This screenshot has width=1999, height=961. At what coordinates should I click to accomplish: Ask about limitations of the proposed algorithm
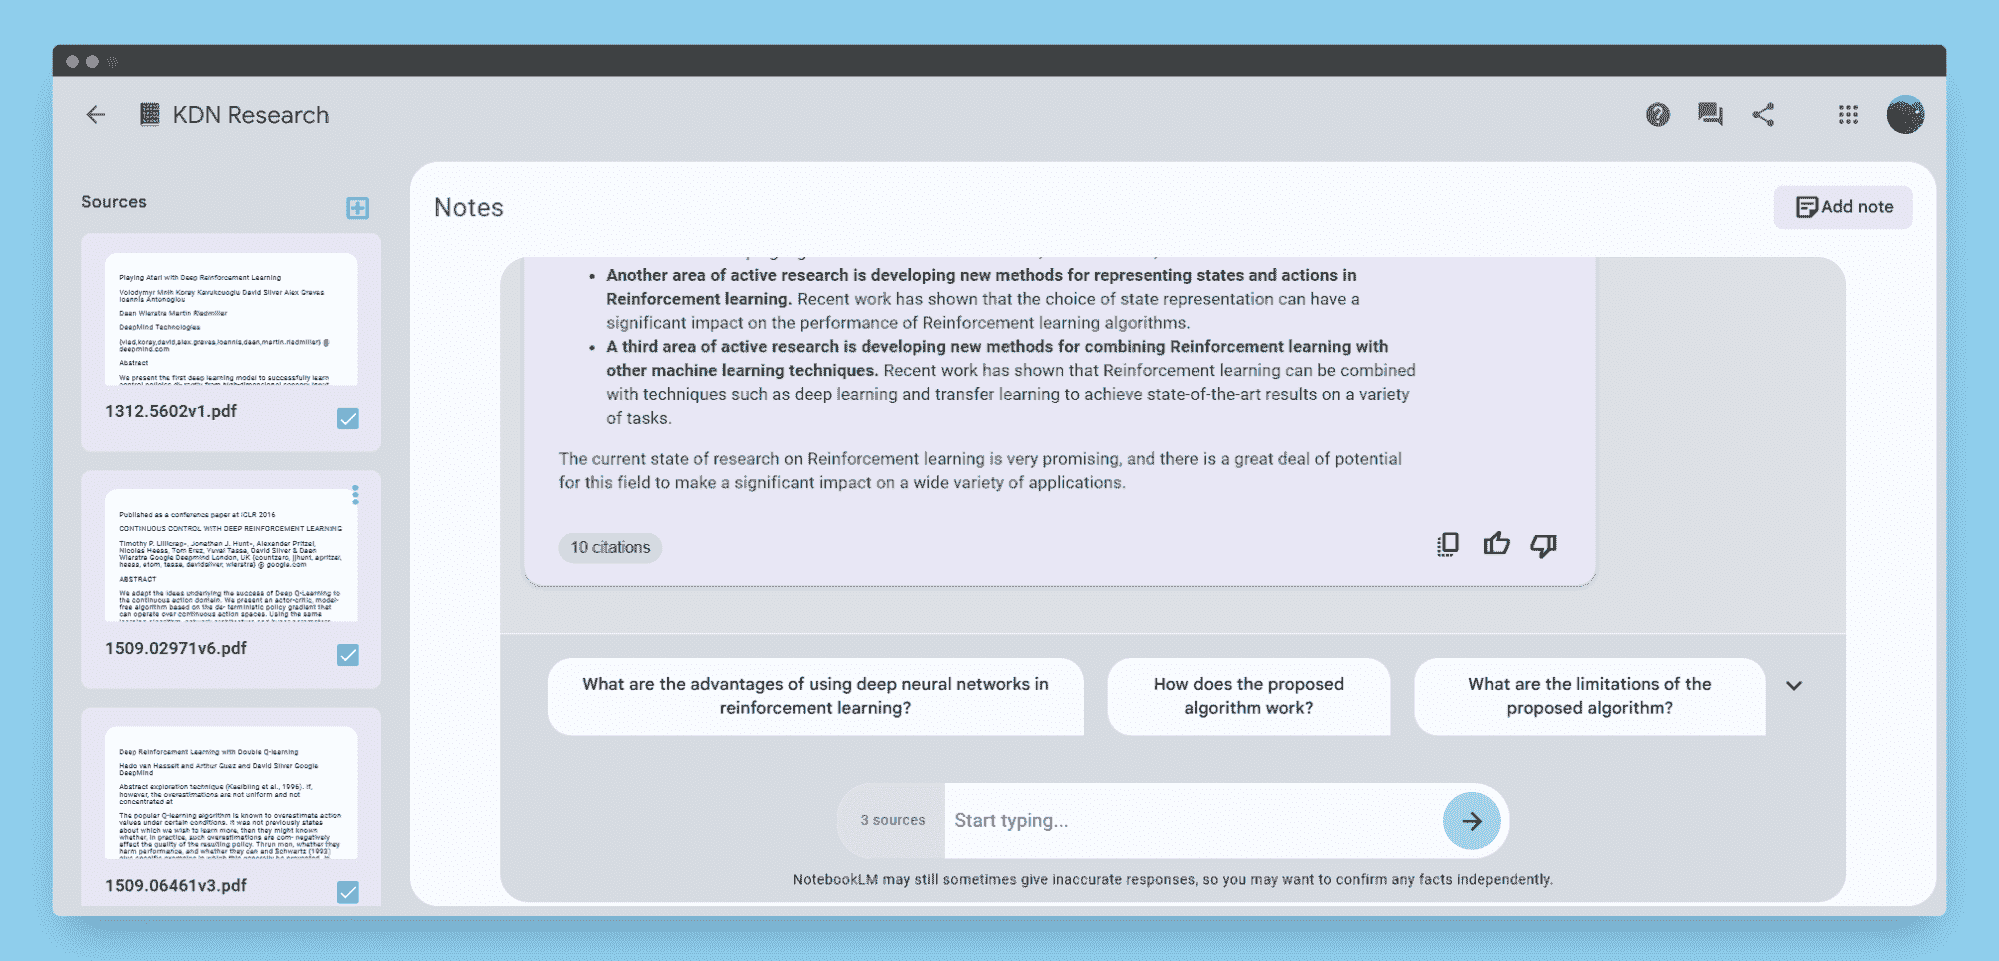pyautogui.click(x=1589, y=696)
